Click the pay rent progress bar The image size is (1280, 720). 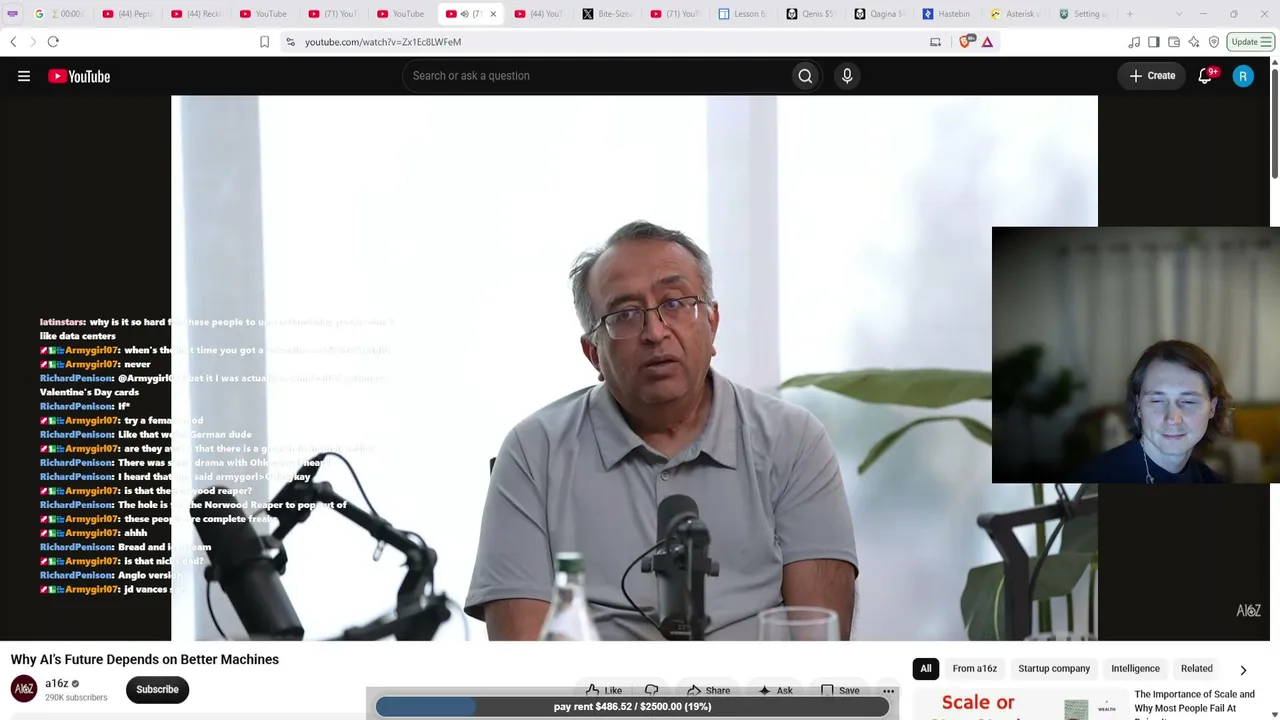coord(632,707)
